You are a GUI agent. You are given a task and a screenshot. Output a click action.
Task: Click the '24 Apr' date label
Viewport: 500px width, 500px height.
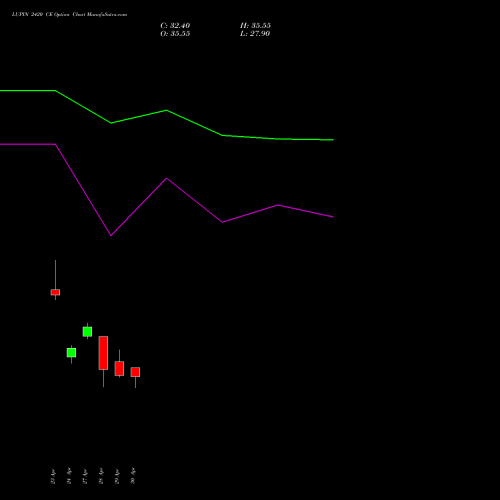pyautogui.click(x=69, y=476)
